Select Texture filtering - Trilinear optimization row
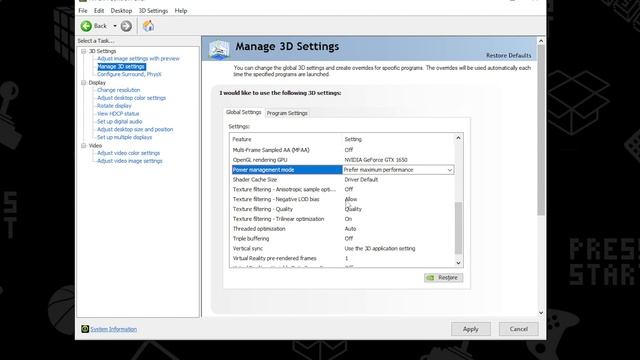 click(343, 219)
